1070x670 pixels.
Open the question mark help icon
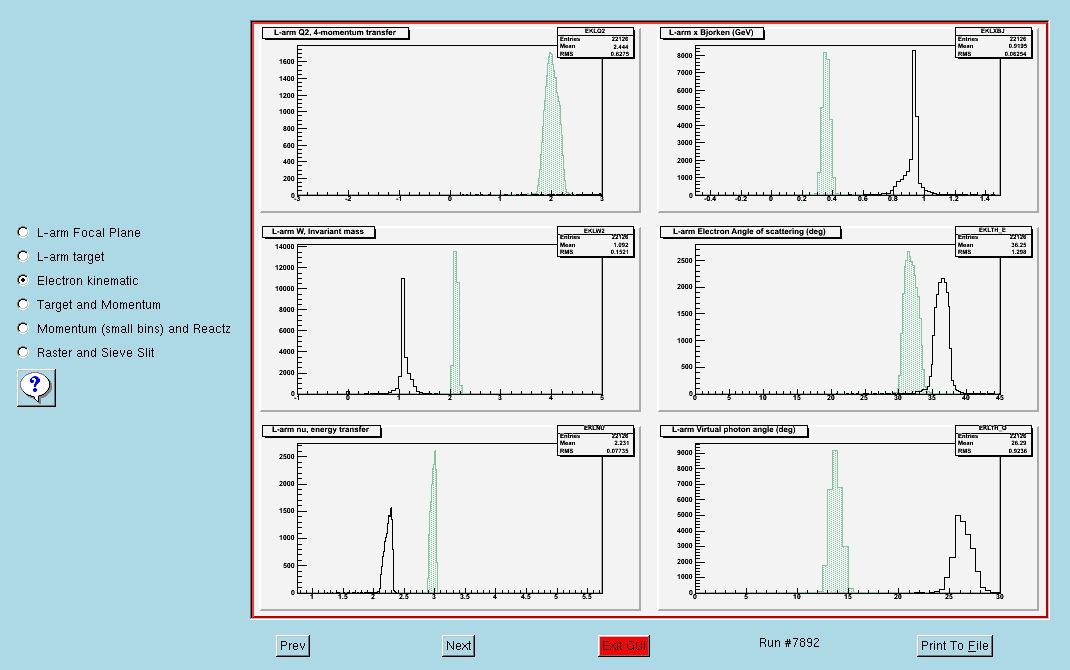click(36, 388)
